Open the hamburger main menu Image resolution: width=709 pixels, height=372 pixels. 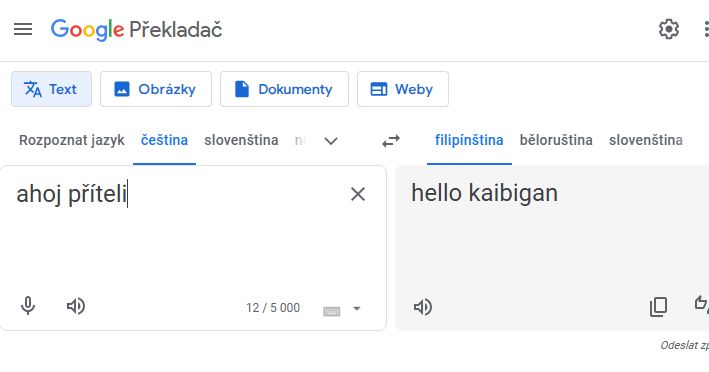(23, 30)
